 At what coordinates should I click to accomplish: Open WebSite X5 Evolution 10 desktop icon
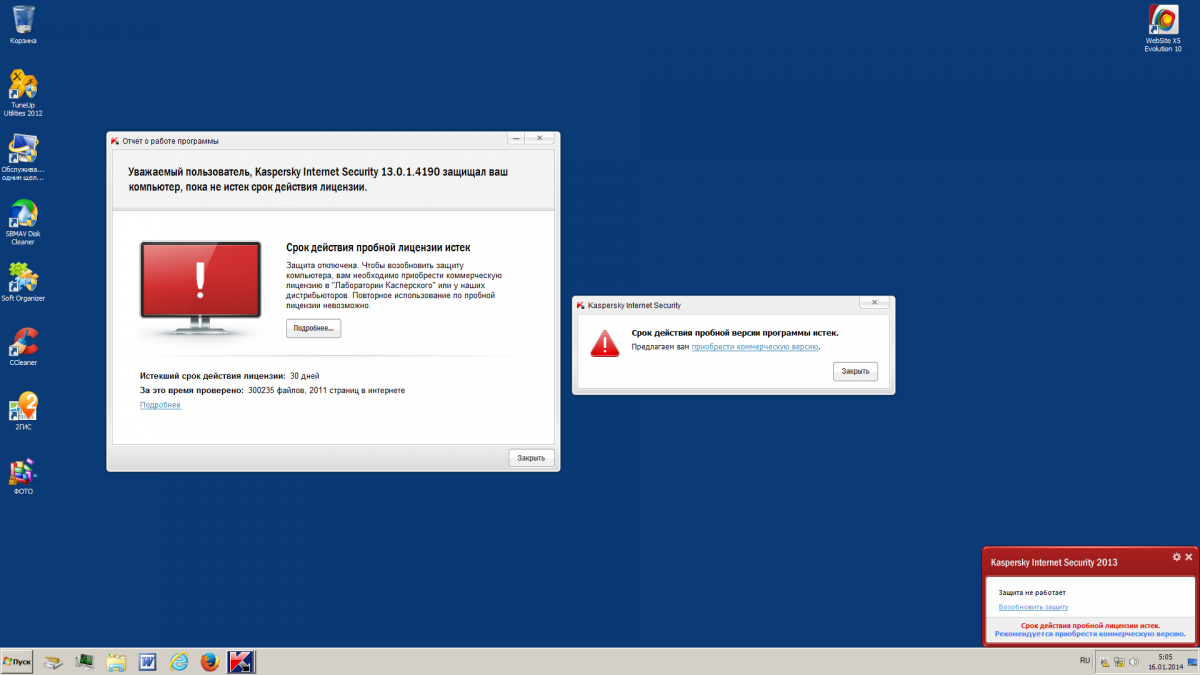(x=1163, y=28)
